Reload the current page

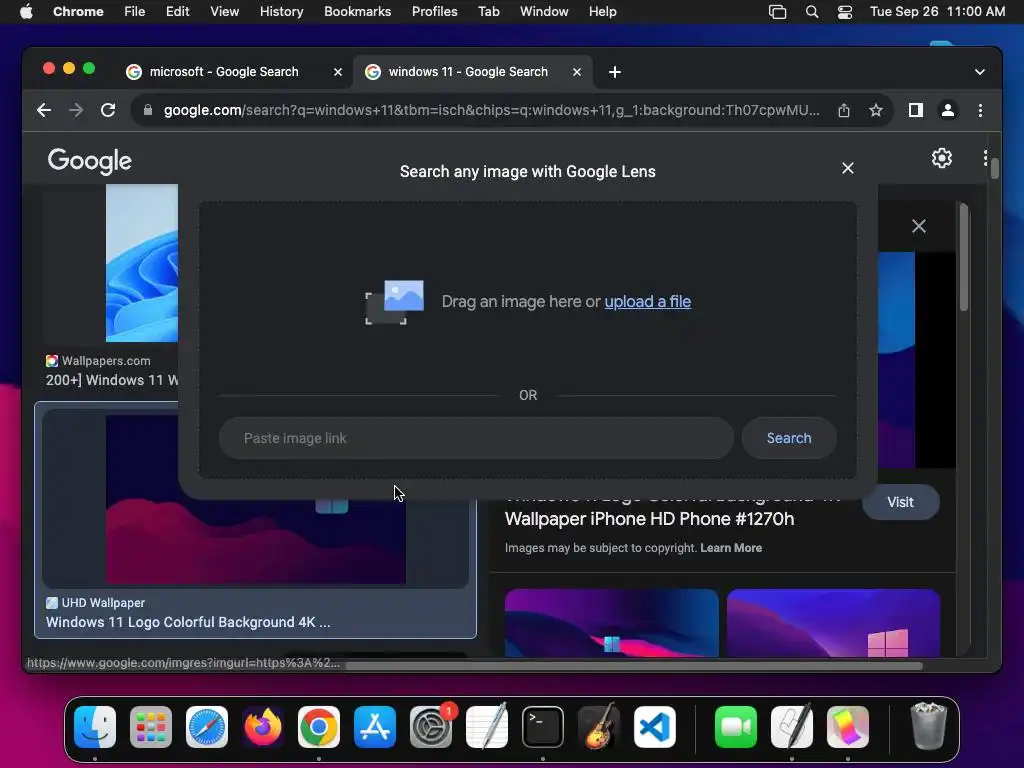(108, 110)
